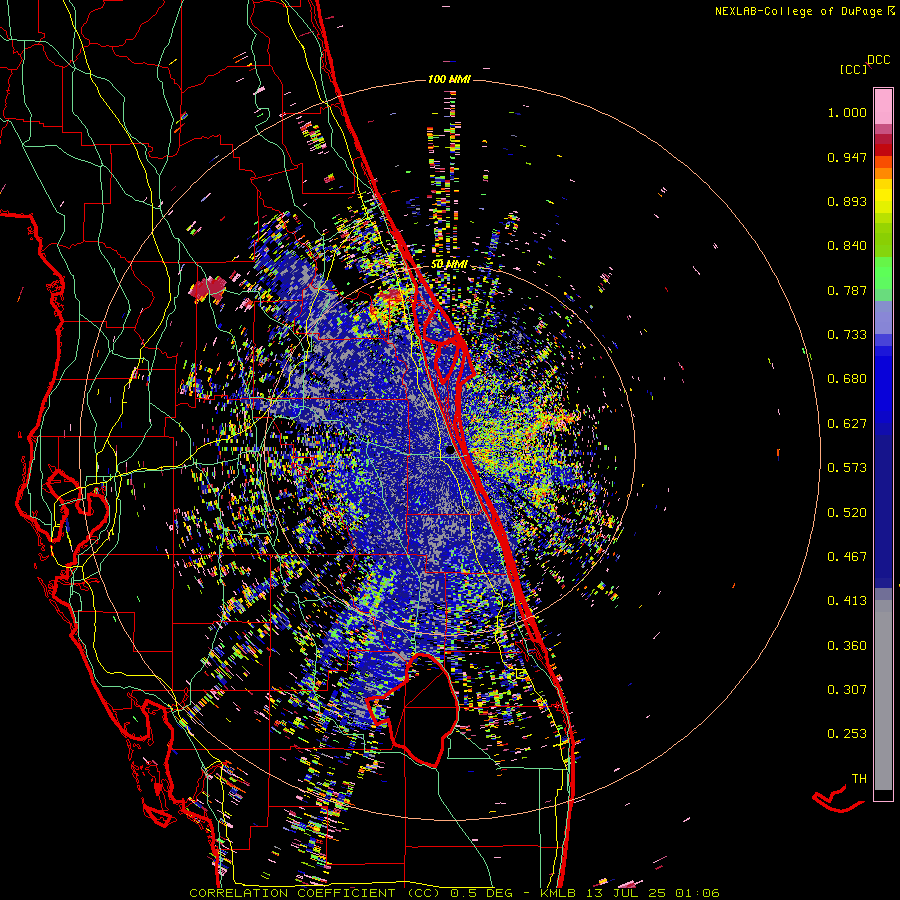
Task: Click the TH threshold label
Action: pyautogui.click(x=859, y=779)
